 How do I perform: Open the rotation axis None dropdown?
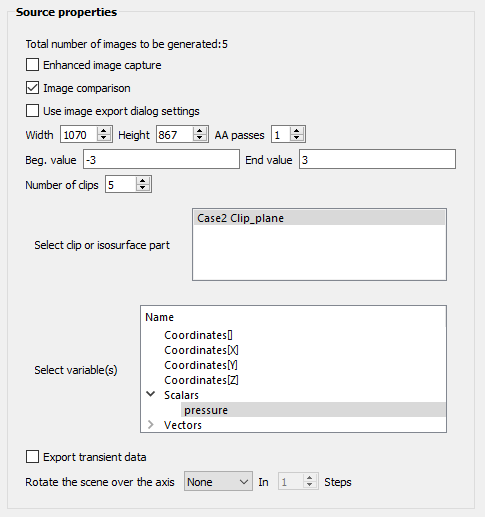(218, 482)
